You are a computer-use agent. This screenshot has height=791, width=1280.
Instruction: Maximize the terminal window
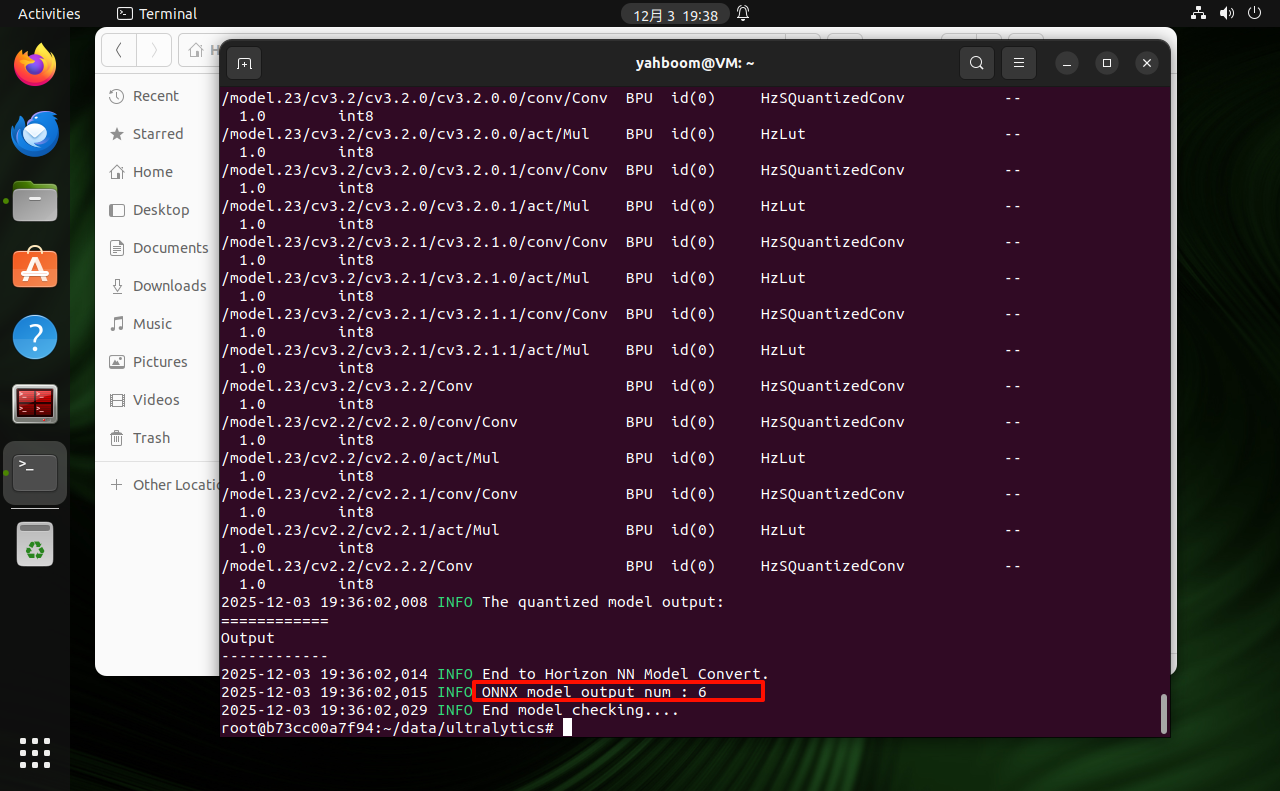pyautogui.click(x=1107, y=63)
